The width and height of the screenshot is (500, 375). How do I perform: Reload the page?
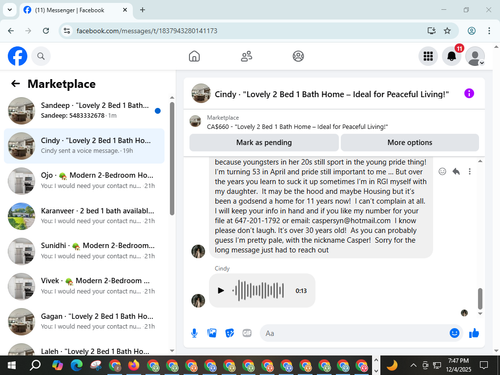pyautogui.click(x=46, y=31)
